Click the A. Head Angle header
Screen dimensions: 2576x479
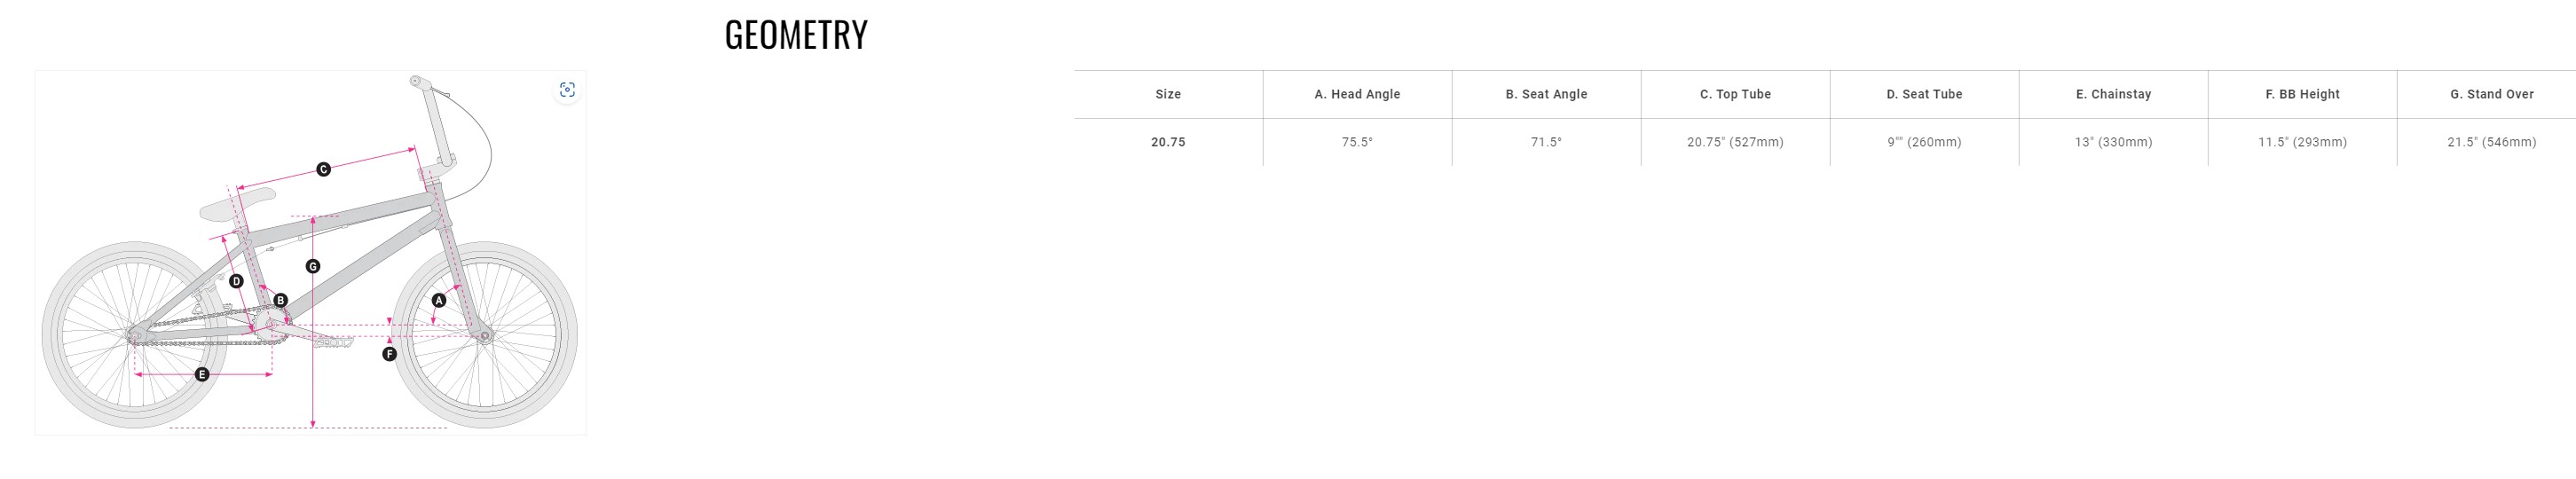click(1356, 94)
